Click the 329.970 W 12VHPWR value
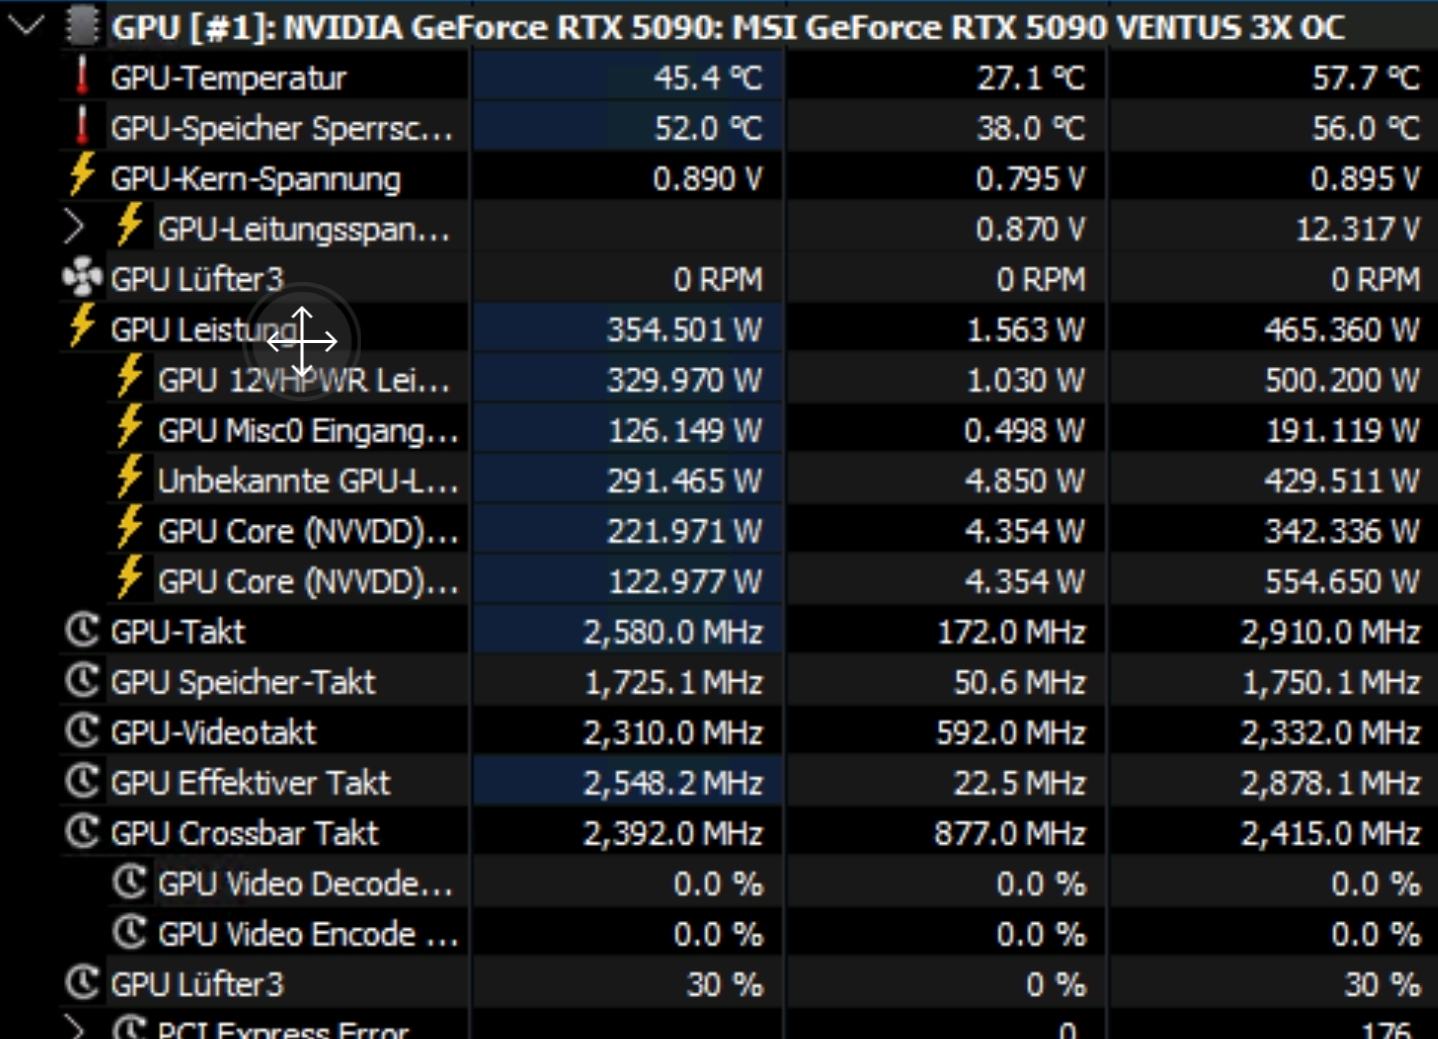Viewport: 1438px width, 1039px height. point(684,380)
